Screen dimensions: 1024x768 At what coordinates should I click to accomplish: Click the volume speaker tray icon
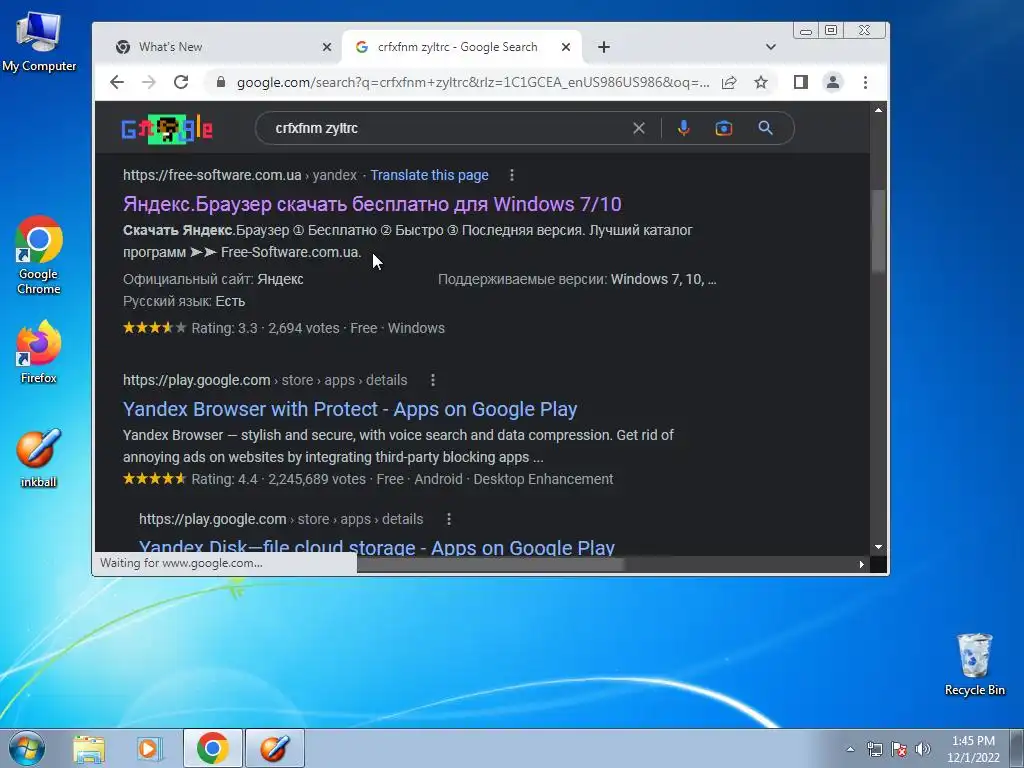click(923, 749)
